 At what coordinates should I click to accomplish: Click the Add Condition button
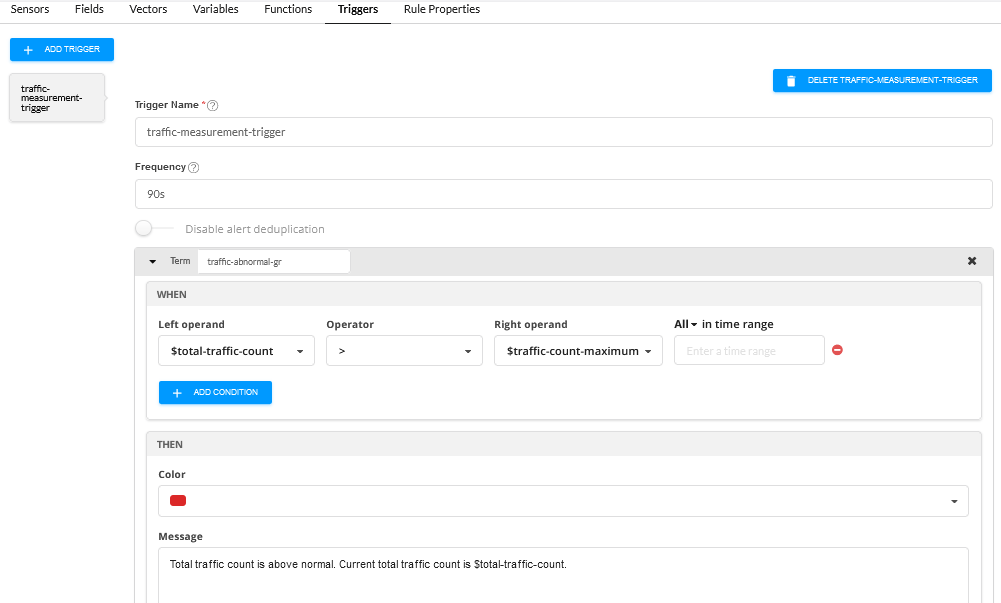point(215,393)
